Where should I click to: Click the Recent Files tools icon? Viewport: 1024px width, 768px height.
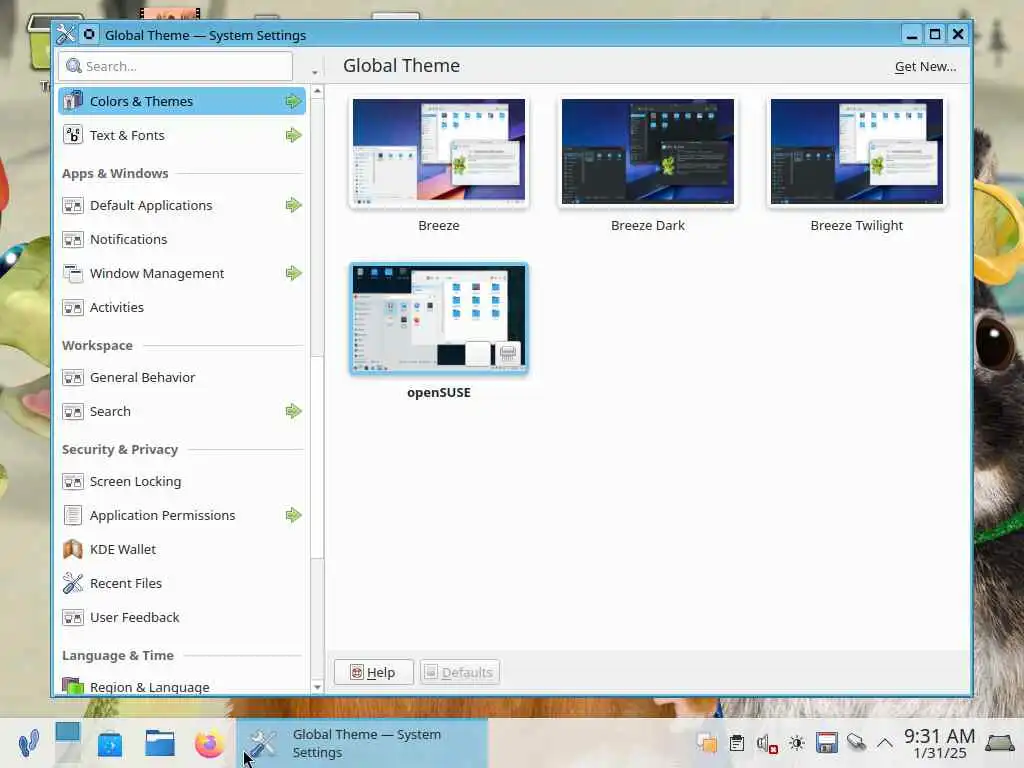[x=72, y=583]
